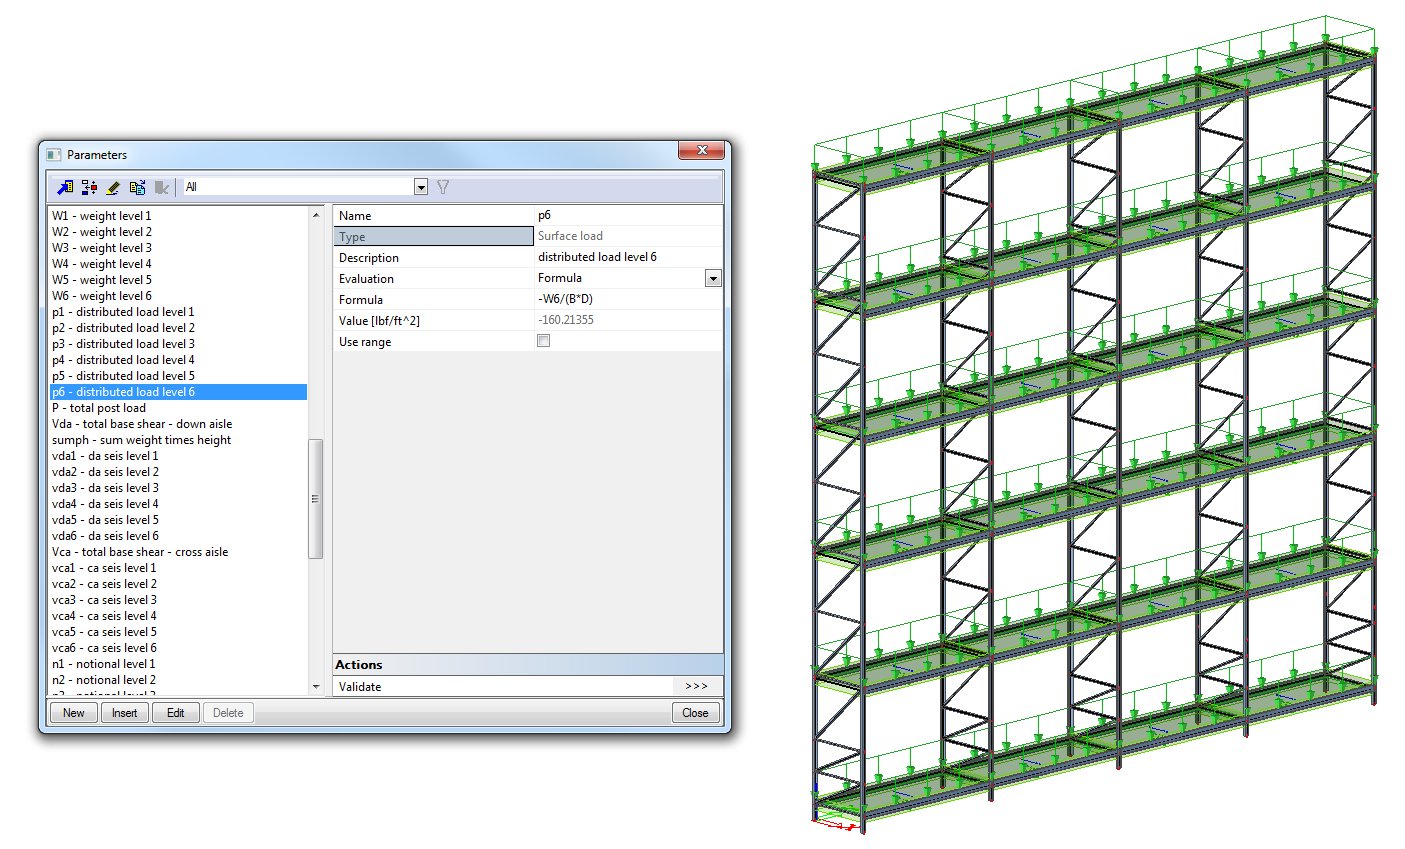
Task: Click the Close button
Action: coord(695,713)
